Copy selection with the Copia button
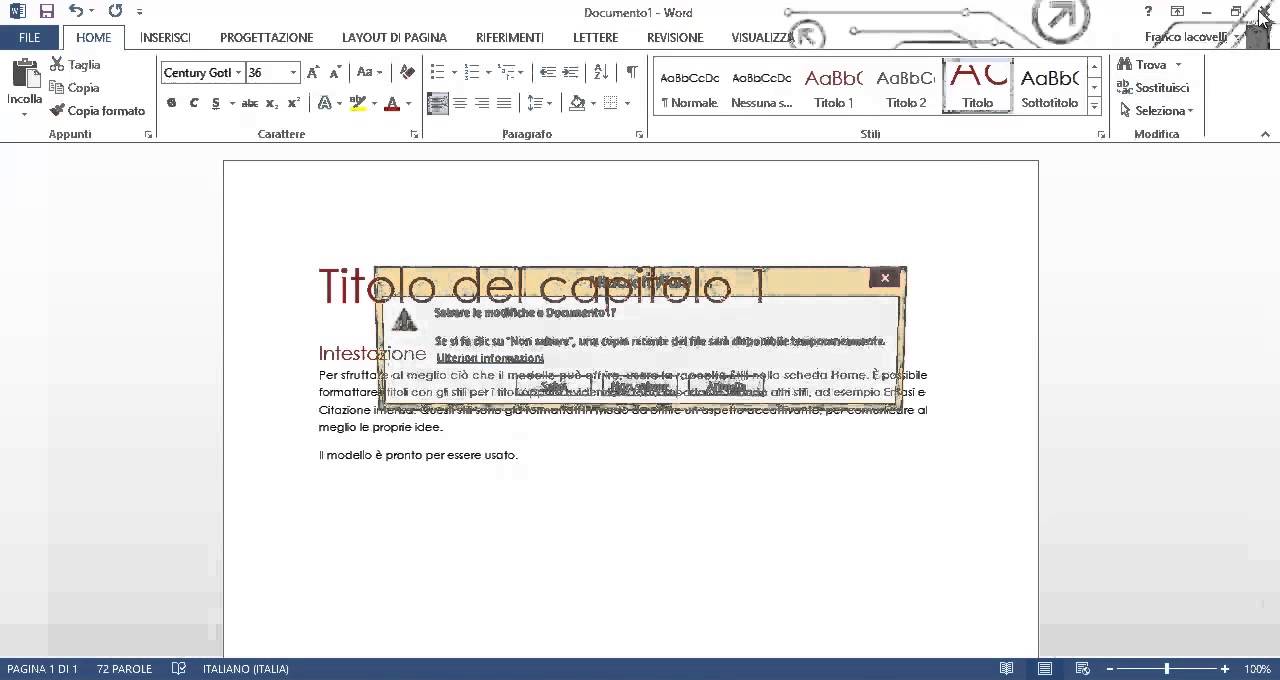1280x680 pixels. point(74,87)
